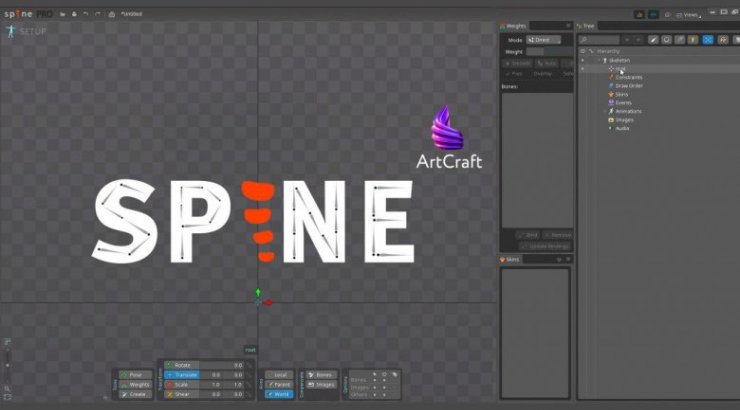The width and height of the screenshot is (740, 410).
Task: Toggle Bones compensation button
Action: 321,375
